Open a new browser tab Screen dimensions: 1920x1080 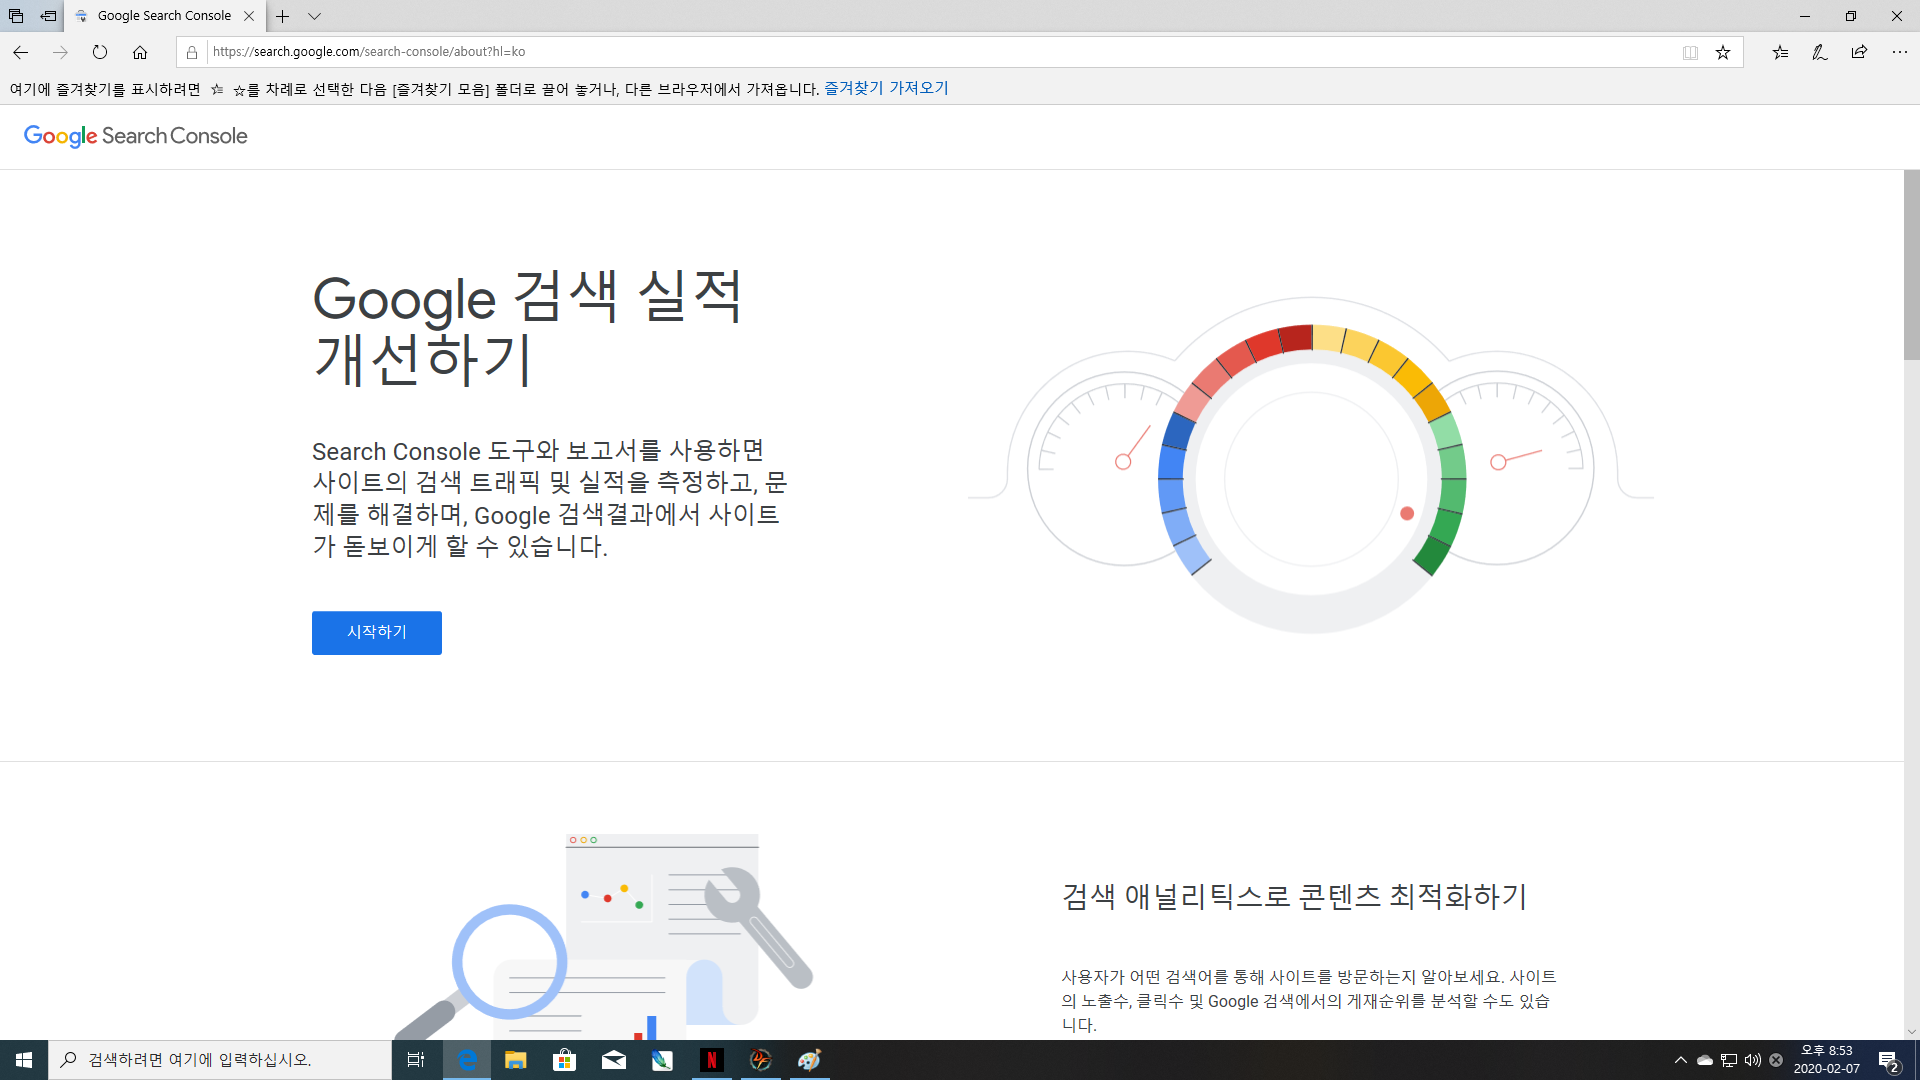[283, 16]
